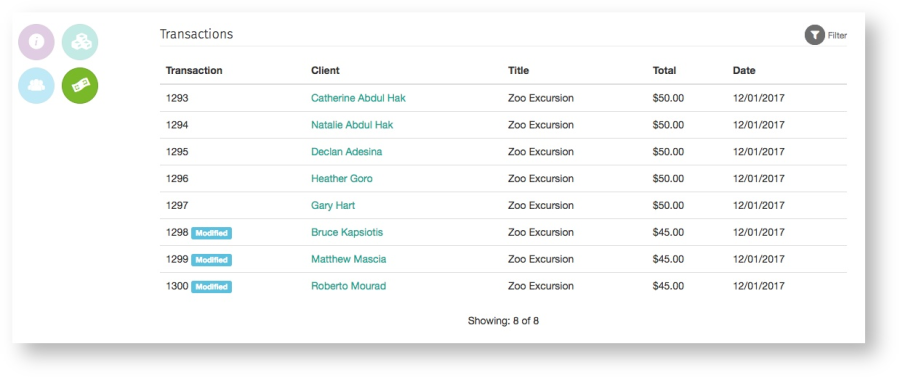Click the Filter funnel icon
900x378 pixels.
pos(814,35)
